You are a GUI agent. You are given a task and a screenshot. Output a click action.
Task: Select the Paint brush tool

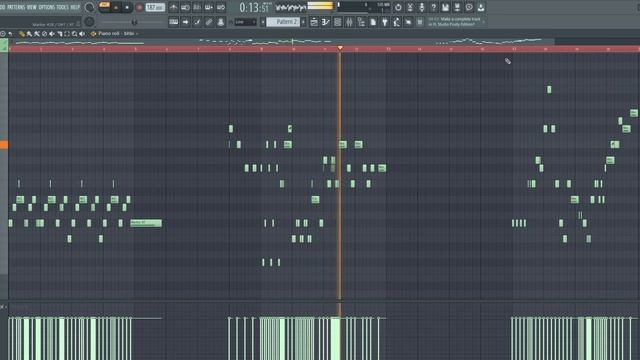[x=29, y=33]
